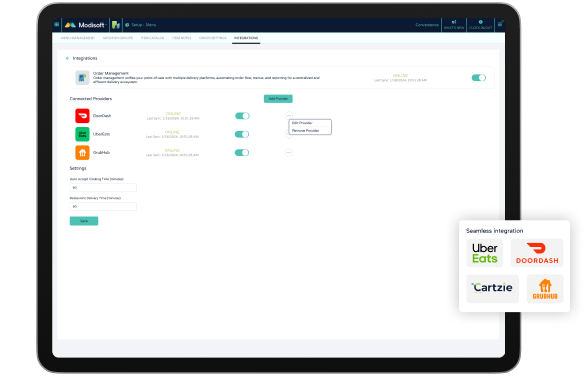
Task: Toggle the GrubHub provider switch
Action: point(242,153)
